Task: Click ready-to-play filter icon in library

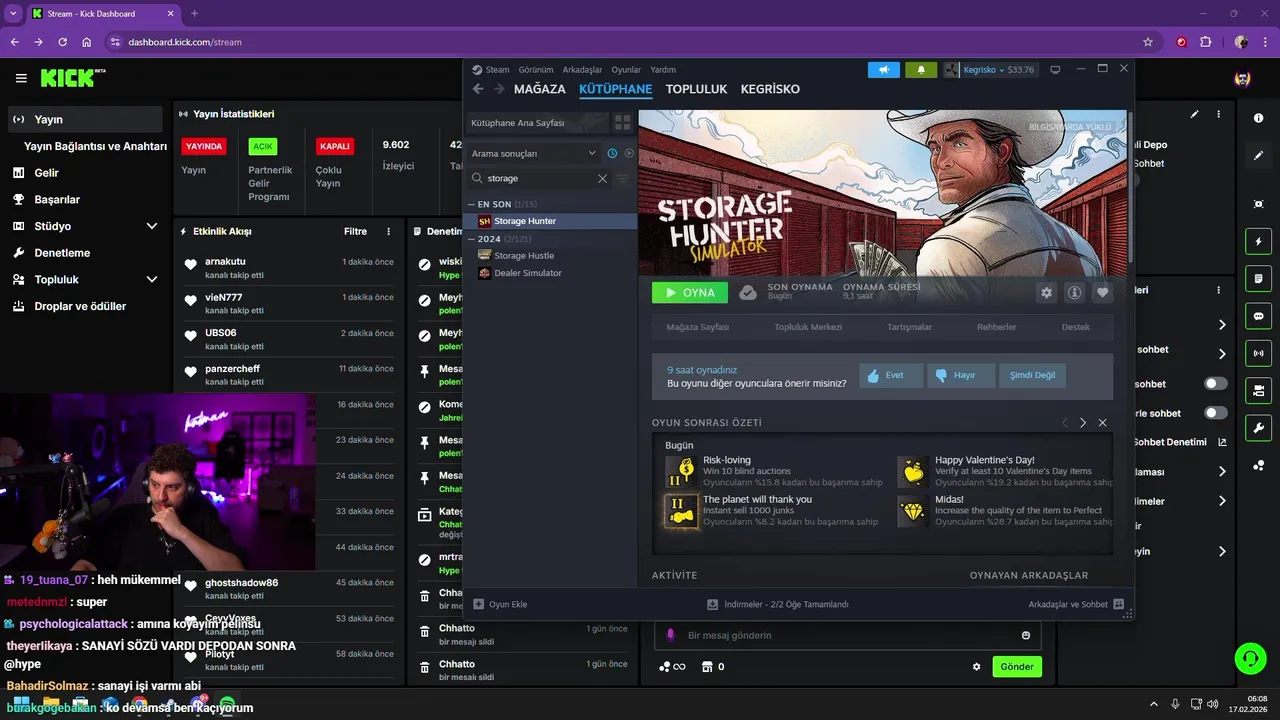Action: click(629, 153)
